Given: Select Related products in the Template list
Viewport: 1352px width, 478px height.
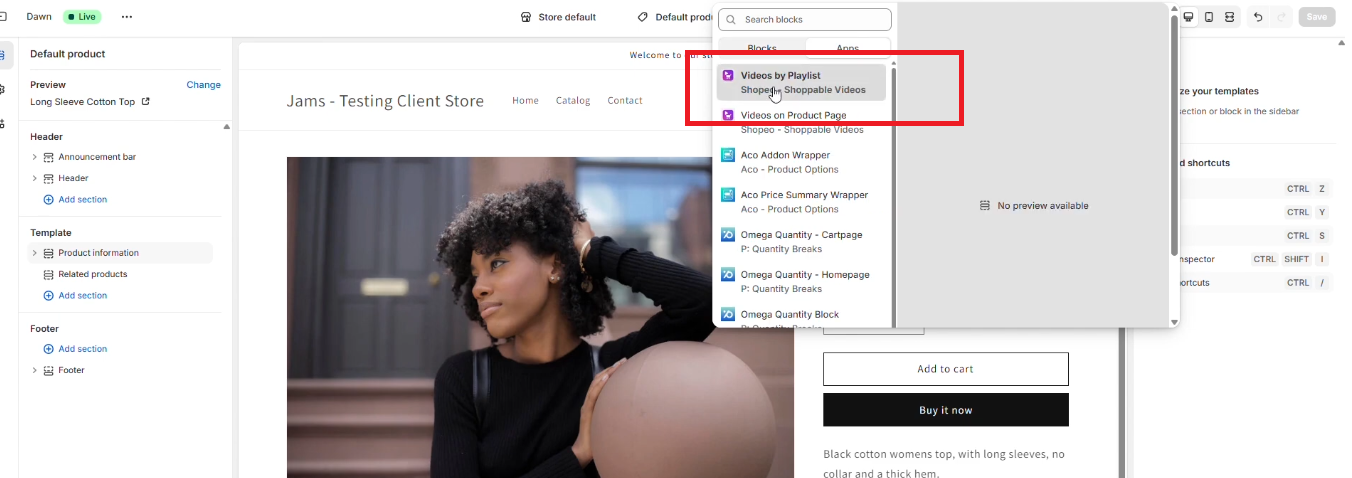Looking at the screenshot, I should click(92, 274).
